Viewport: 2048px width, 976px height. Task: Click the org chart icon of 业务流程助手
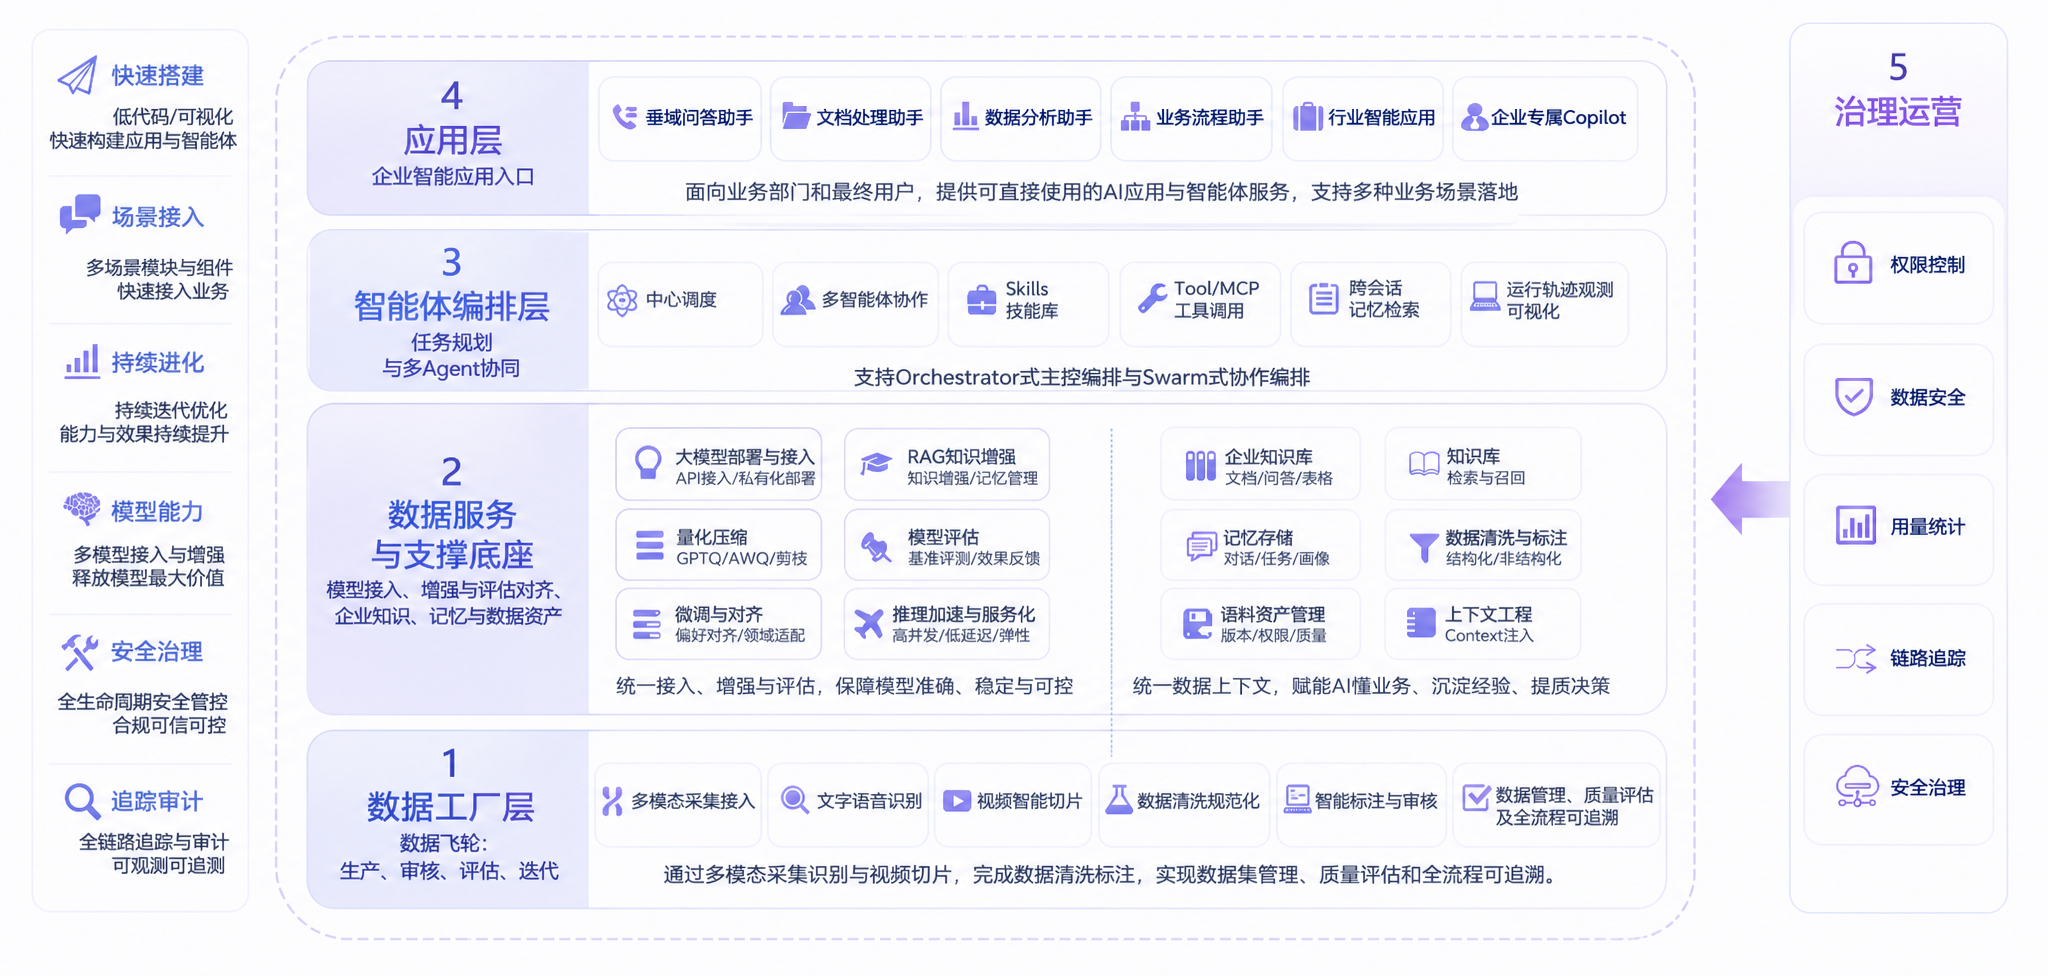pyautogui.click(x=1135, y=117)
